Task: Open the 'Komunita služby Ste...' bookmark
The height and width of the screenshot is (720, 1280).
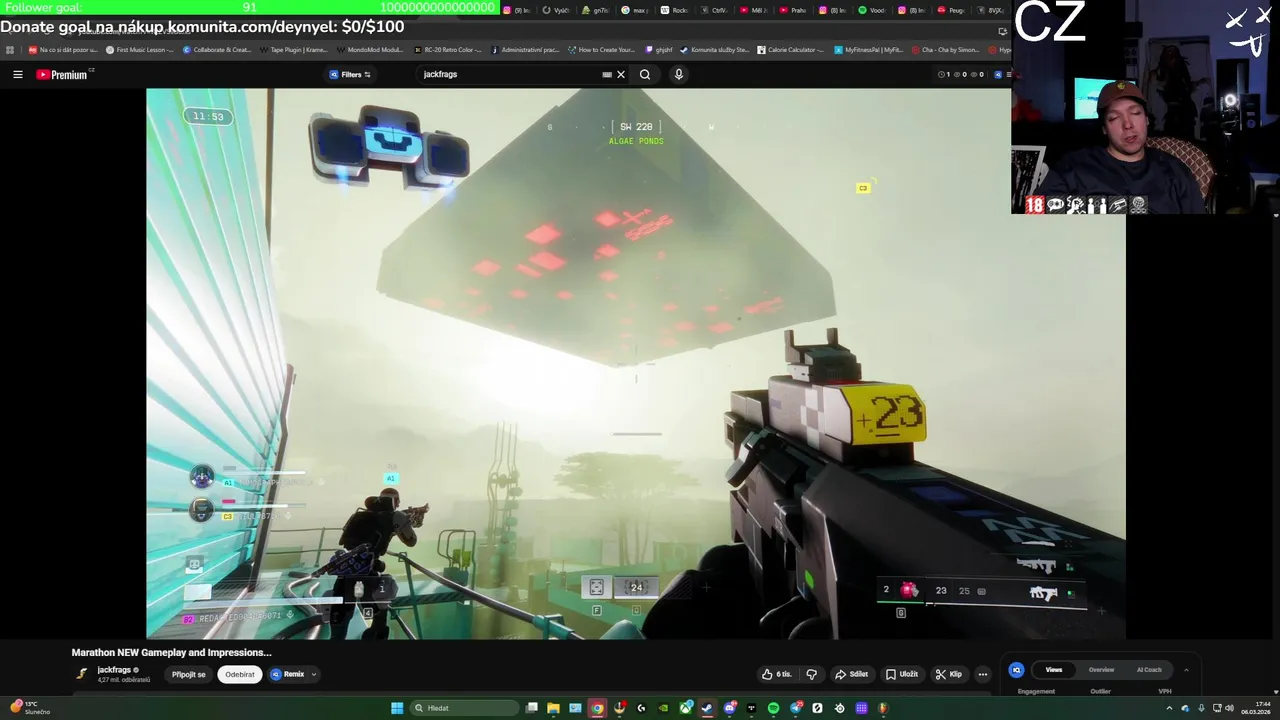Action: 714,49
